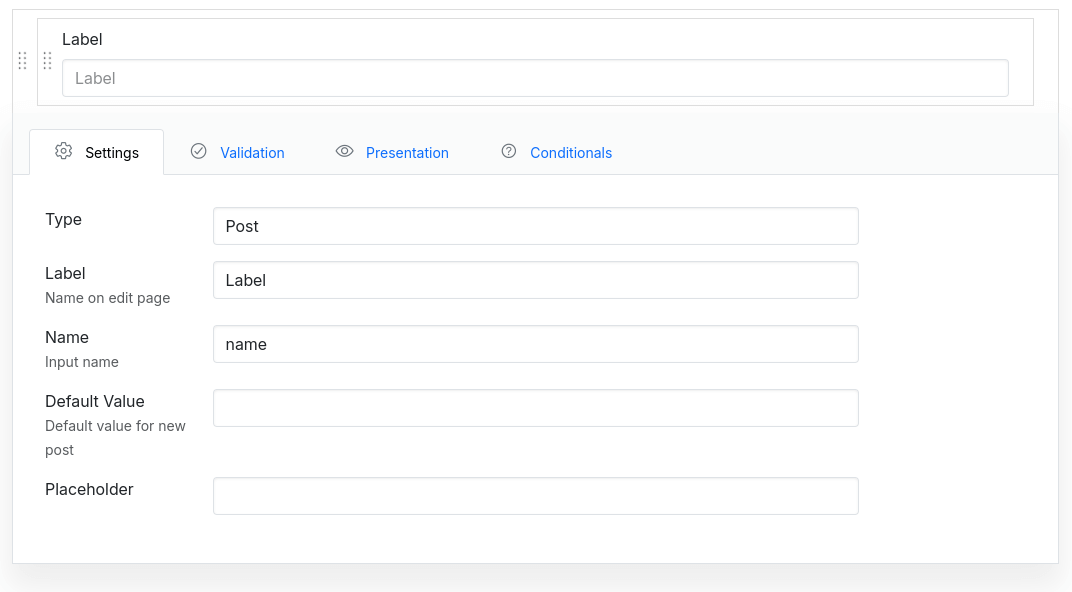The width and height of the screenshot is (1072, 592).
Task: Focus the Label settings field containing 'Label'
Action: [535, 280]
